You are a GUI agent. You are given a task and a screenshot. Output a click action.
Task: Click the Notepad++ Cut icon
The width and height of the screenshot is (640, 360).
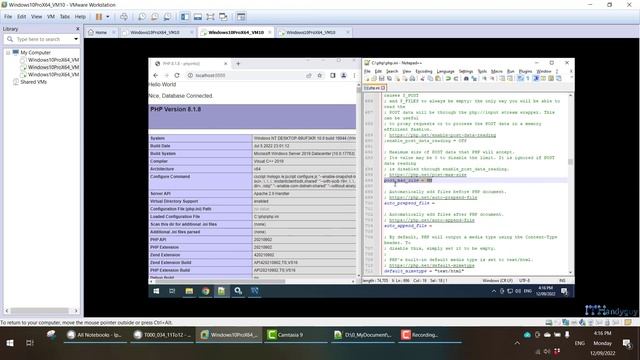[422, 78]
